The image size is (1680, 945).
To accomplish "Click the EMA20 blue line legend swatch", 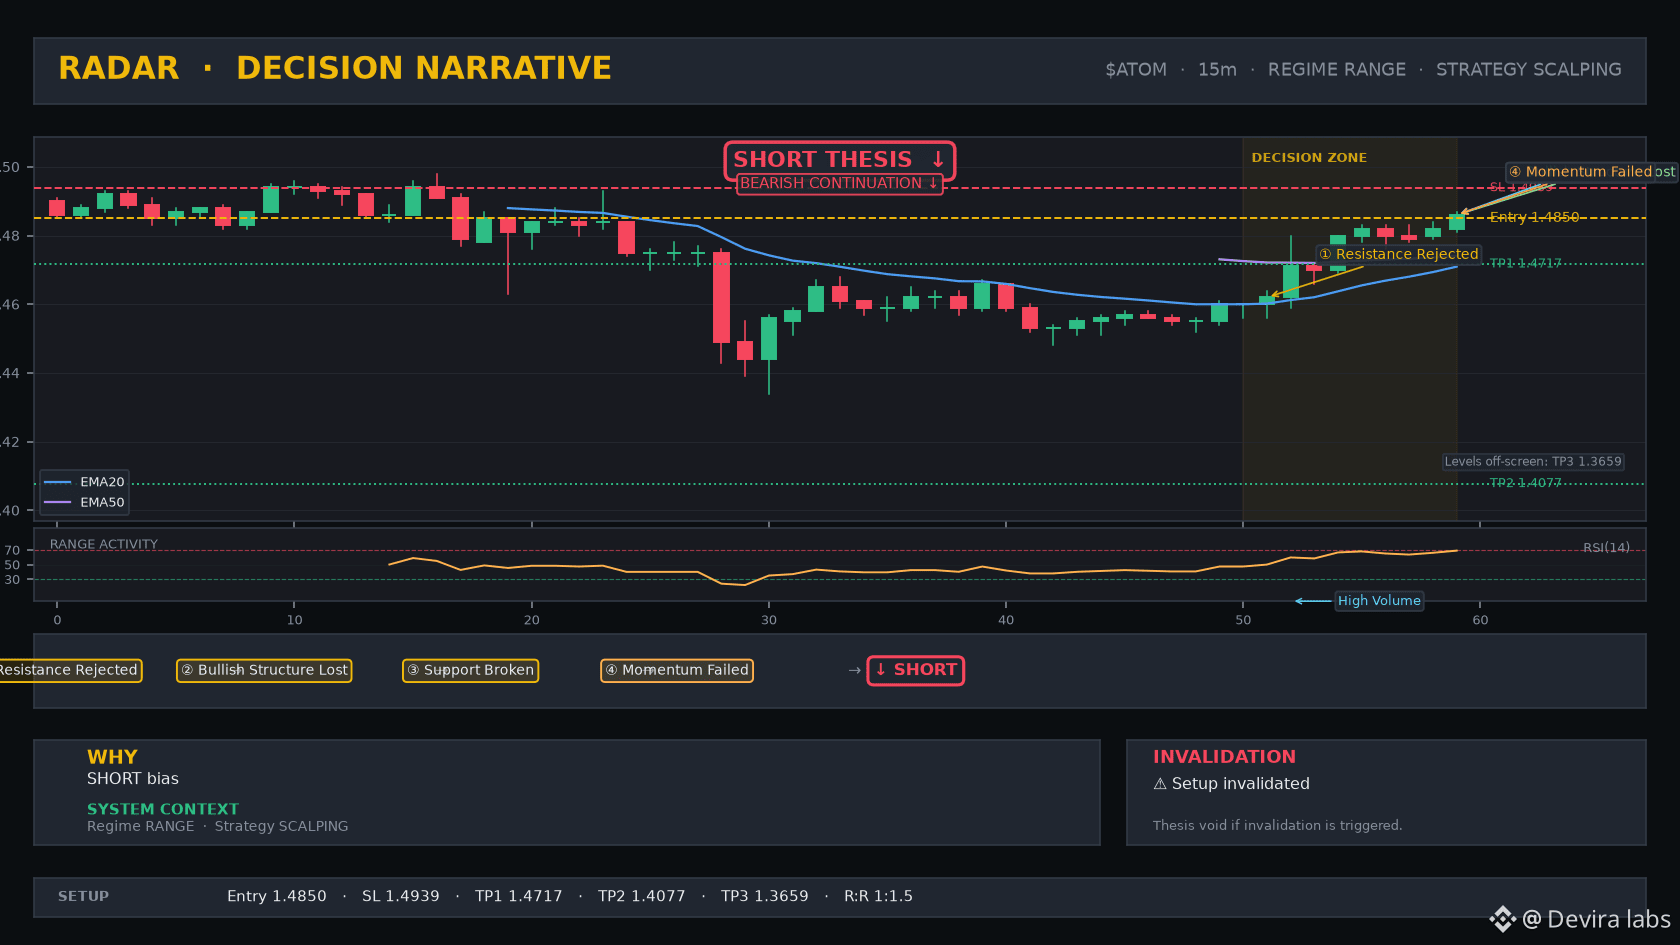I will pos(58,482).
